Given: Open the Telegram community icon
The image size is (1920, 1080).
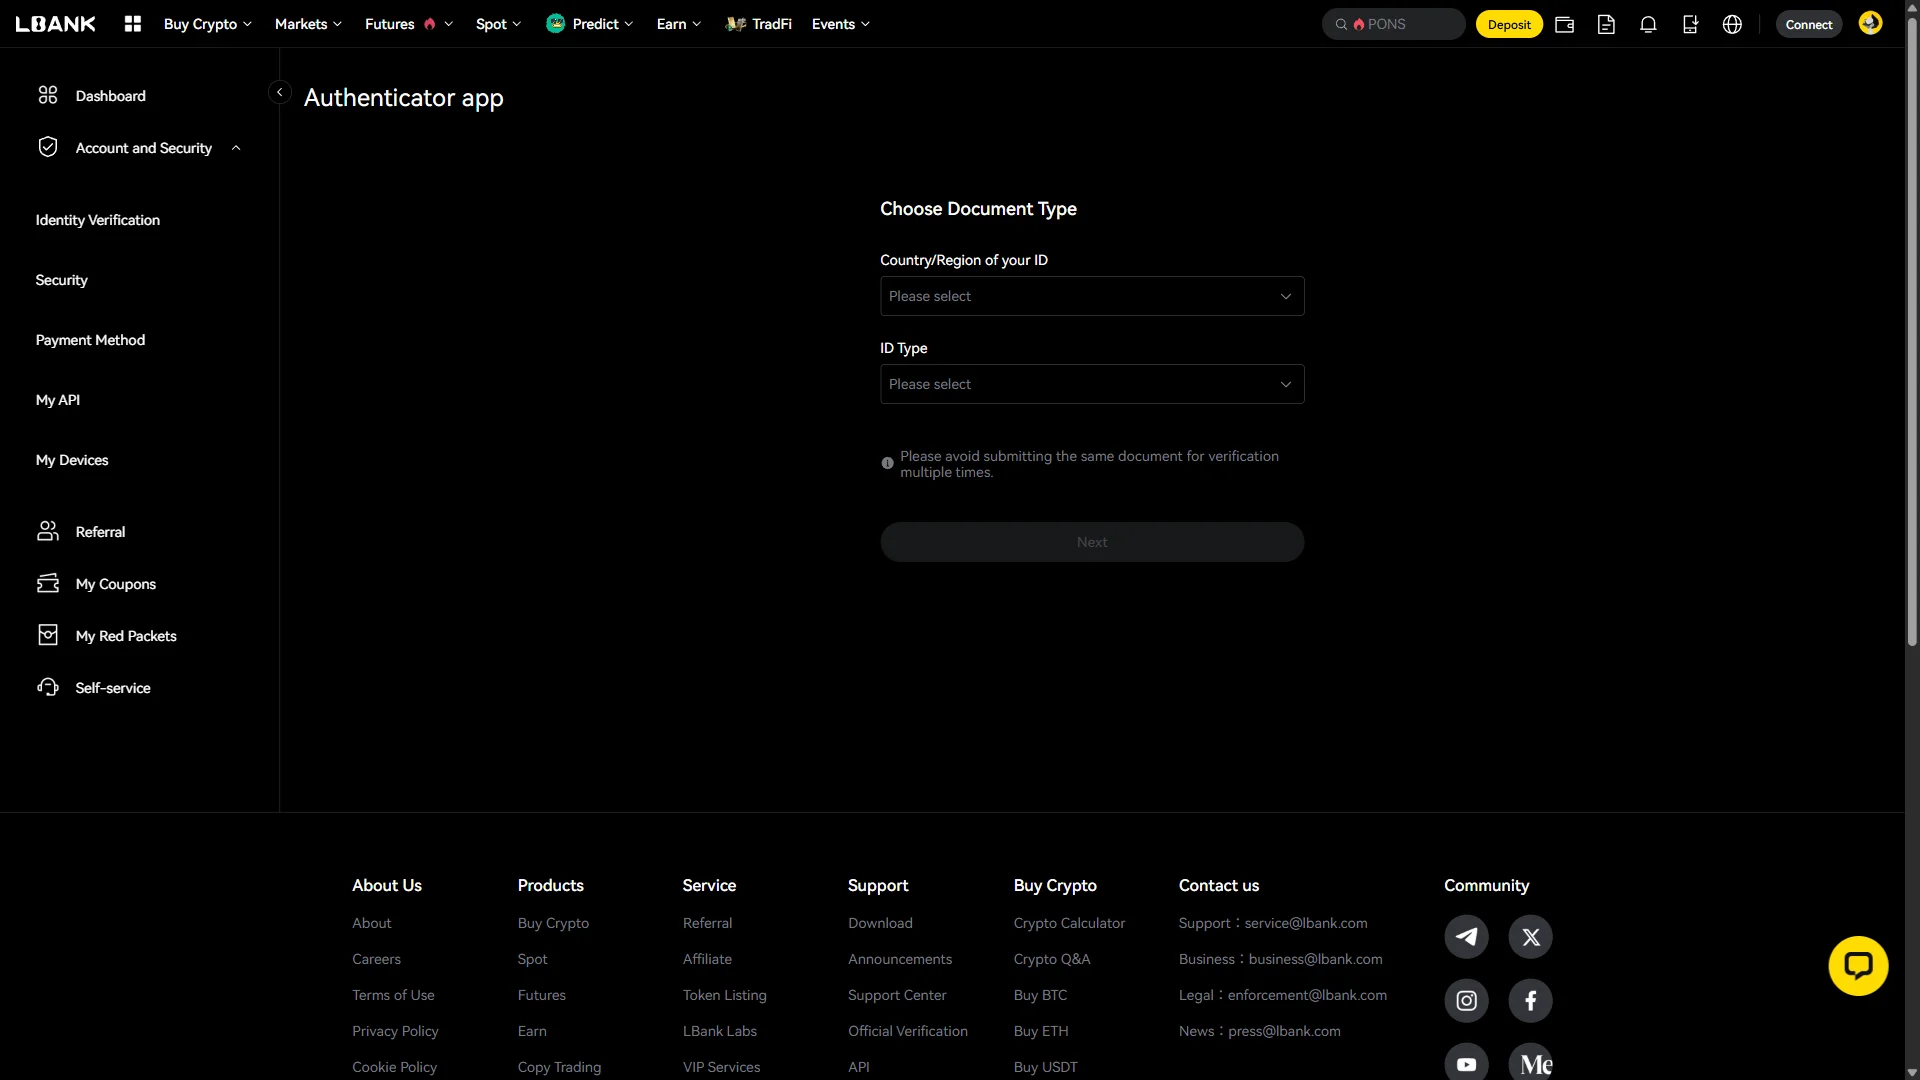Looking at the screenshot, I should pyautogui.click(x=1467, y=937).
